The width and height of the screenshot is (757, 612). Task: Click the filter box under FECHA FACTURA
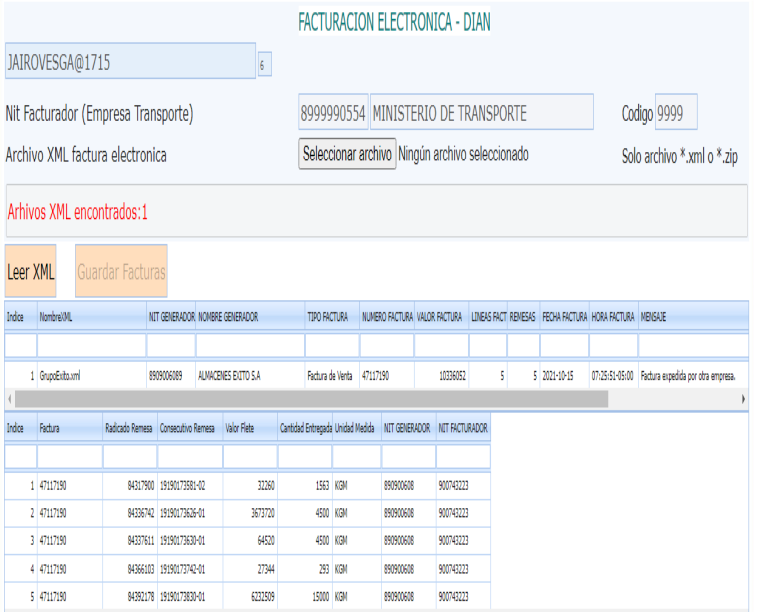[564, 346]
